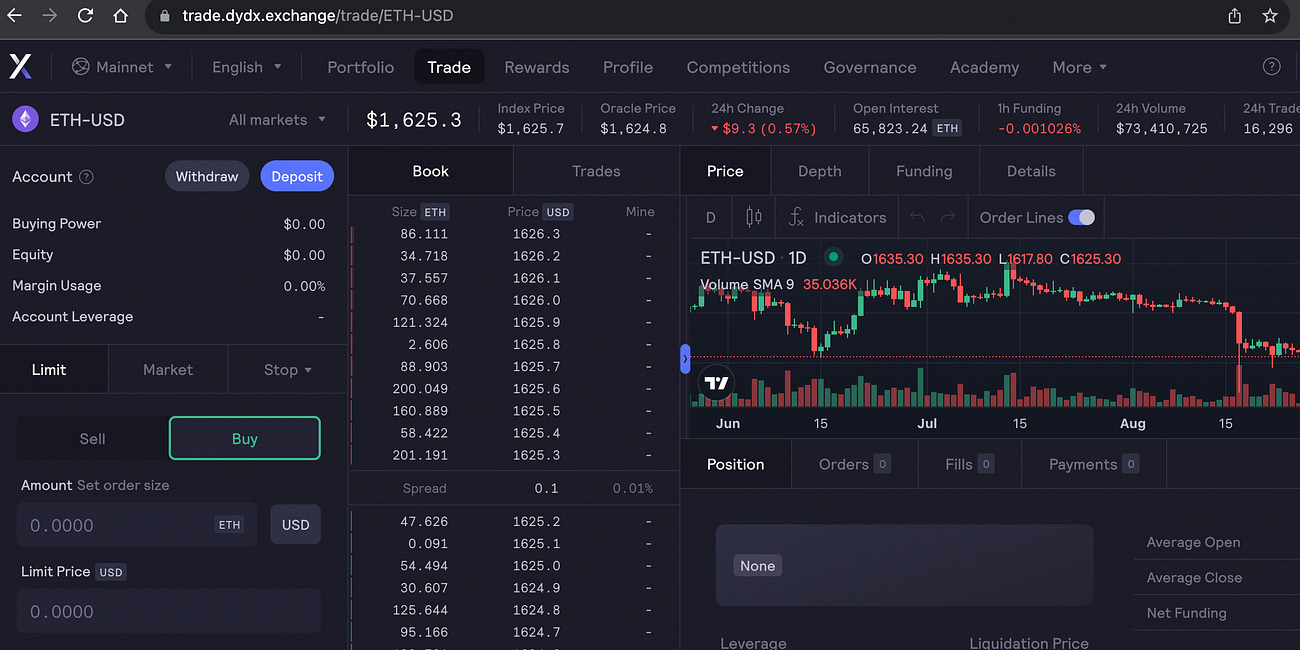Viewport: 1300px width, 650px height.
Task: Click the chart redo arrow
Action: (x=948, y=217)
